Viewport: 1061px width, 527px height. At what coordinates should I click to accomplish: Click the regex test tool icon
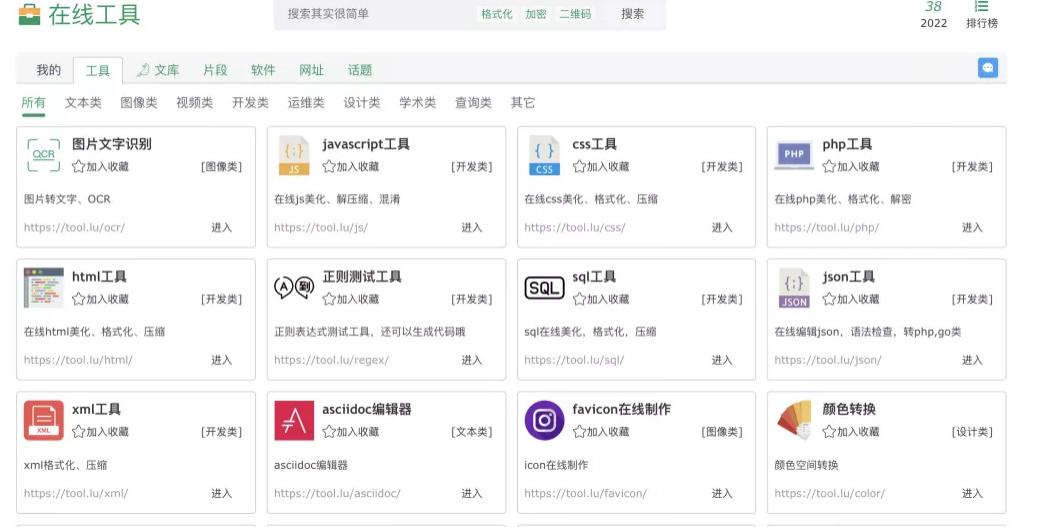click(294, 288)
